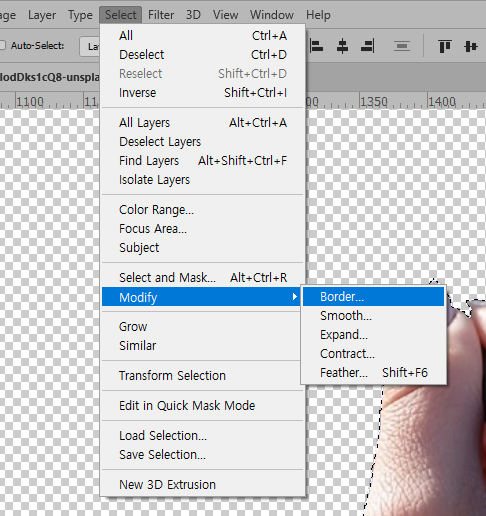The width and height of the screenshot is (486, 516).
Task: Click the unsplash document tab
Action: tap(50, 77)
